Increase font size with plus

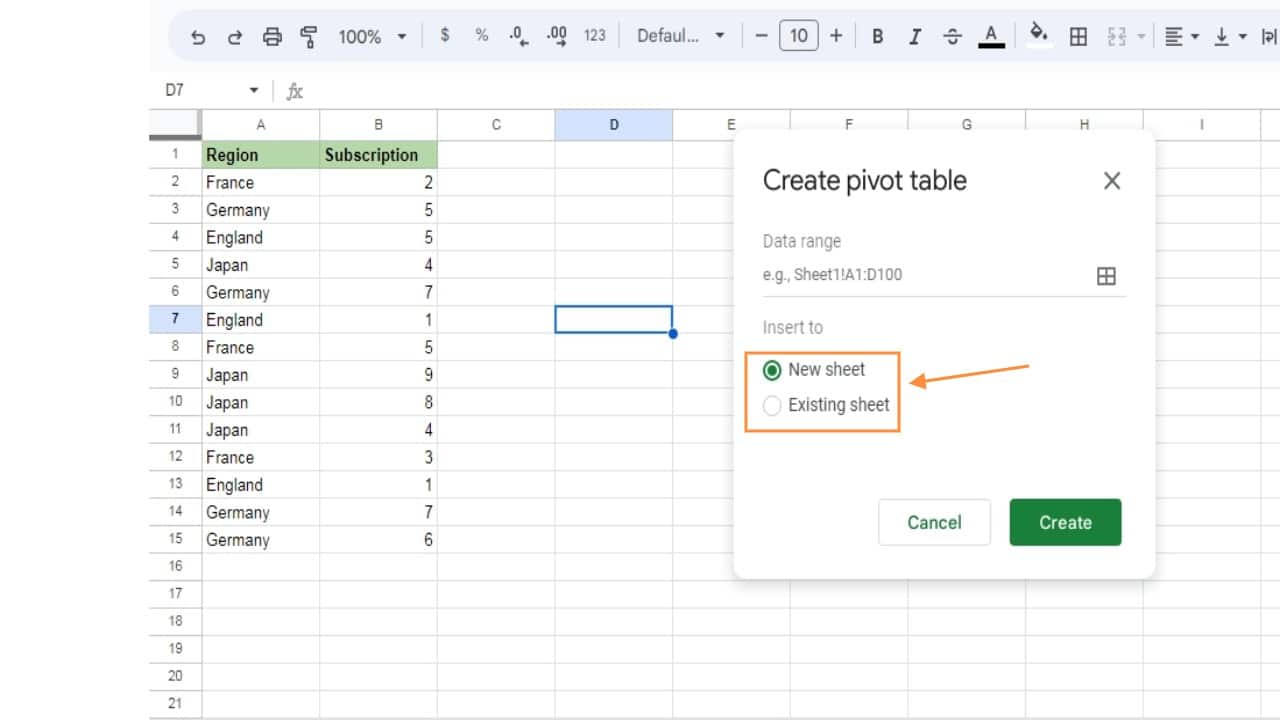pyautogui.click(x=836, y=36)
